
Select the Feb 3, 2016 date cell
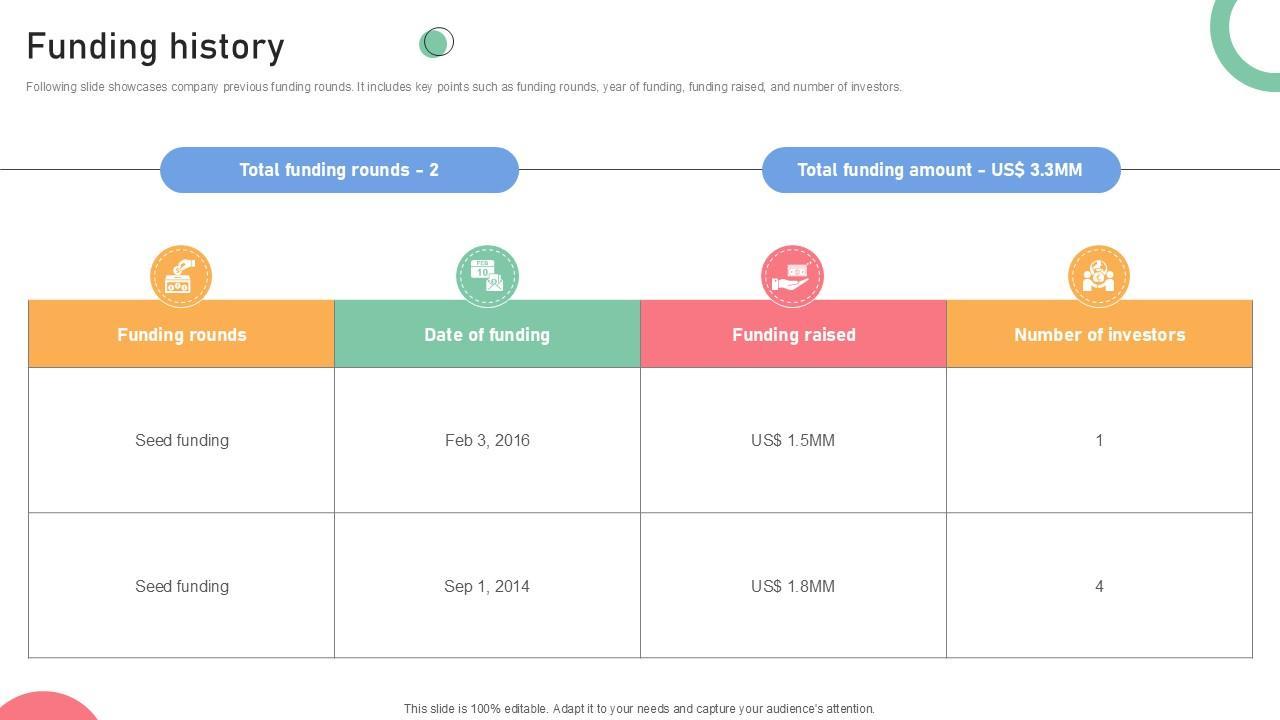point(487,440)
